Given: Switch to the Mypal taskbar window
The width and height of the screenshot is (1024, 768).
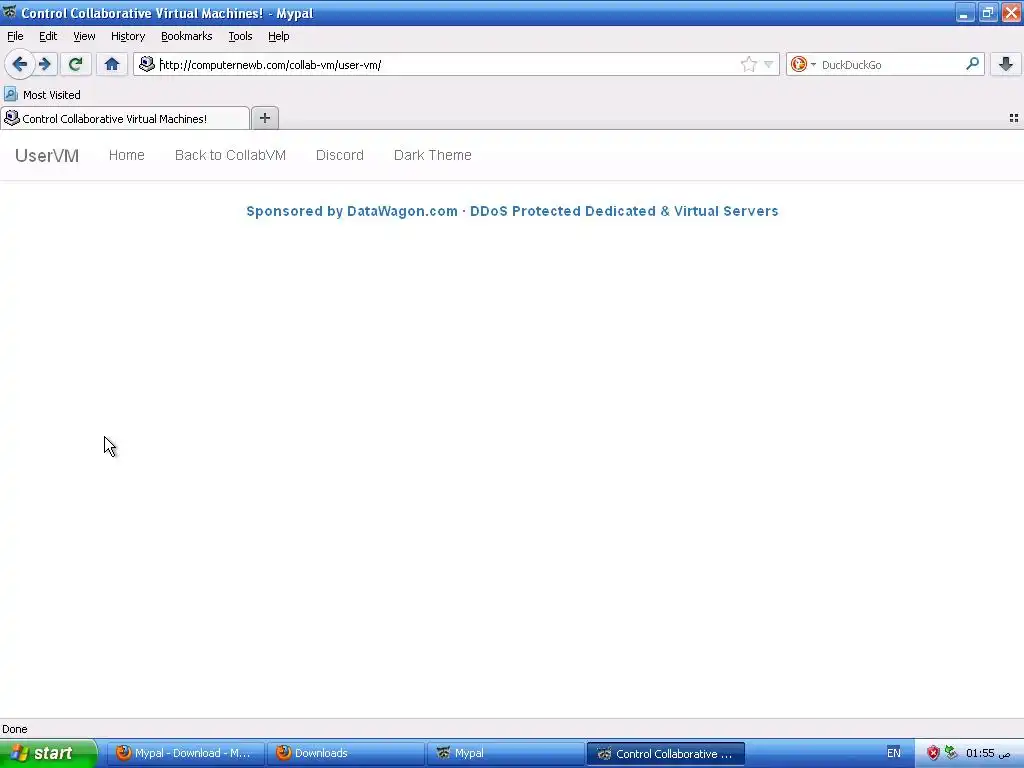Looking at the screenshot, I should 505,753.
